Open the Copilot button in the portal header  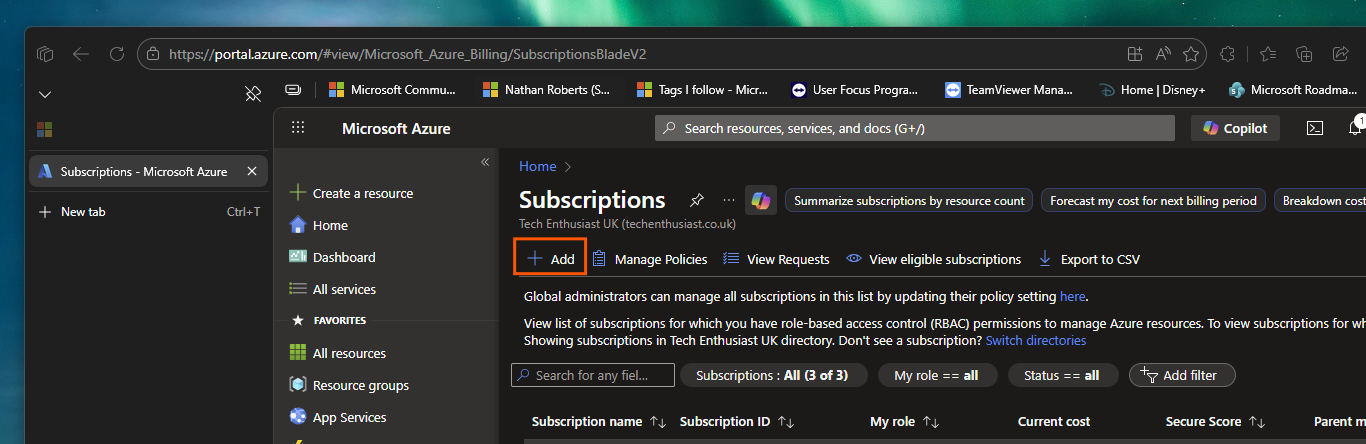point(1235,128)
